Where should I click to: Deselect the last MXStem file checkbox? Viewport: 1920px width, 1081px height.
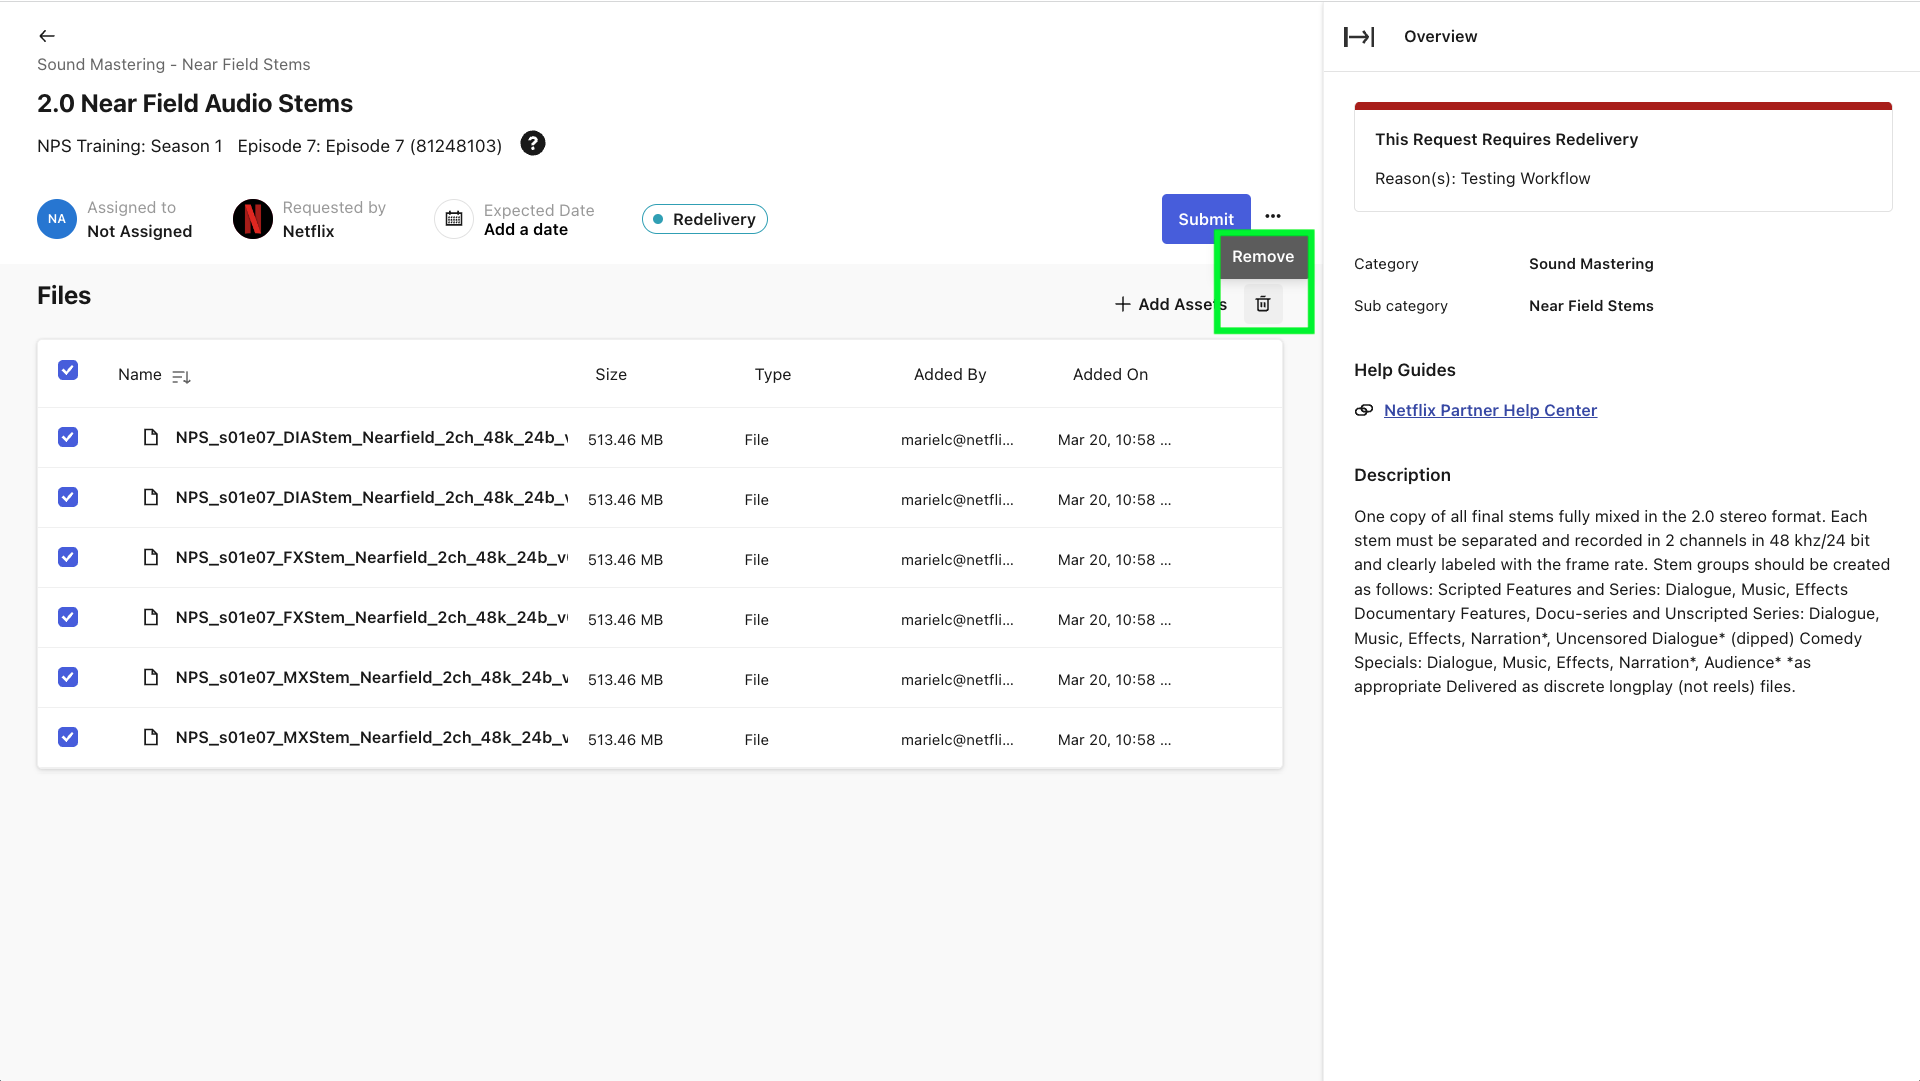click(x=67, y=737)
